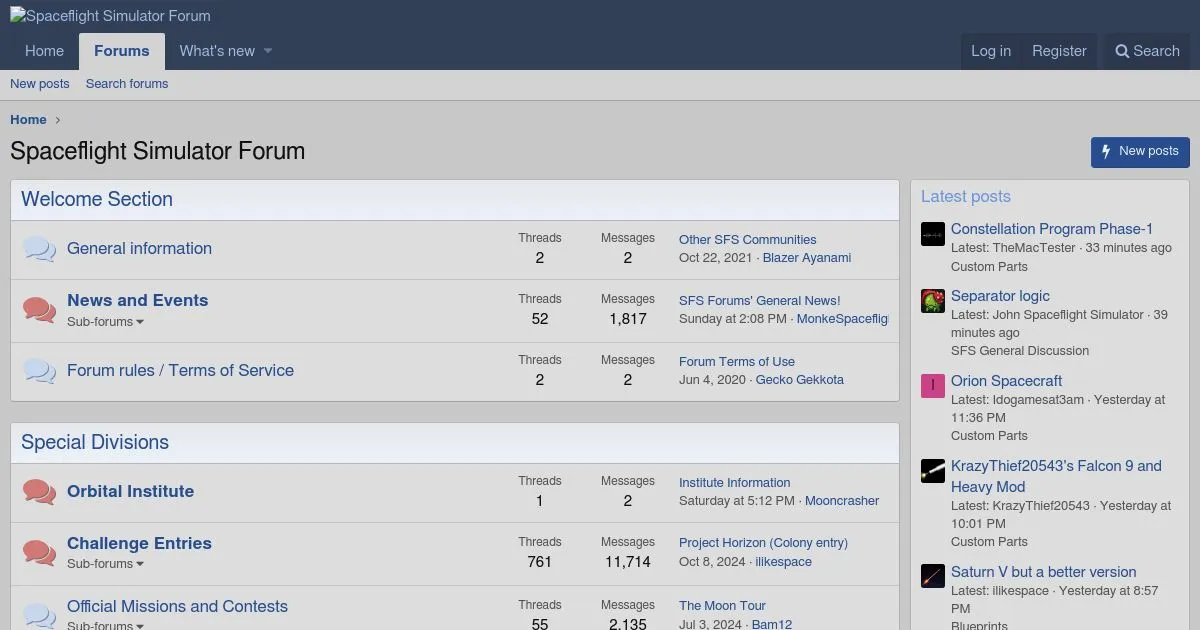View Gecko Gekkota's profile
Screen dimensions: 1200x630
[x=800, y=380]
